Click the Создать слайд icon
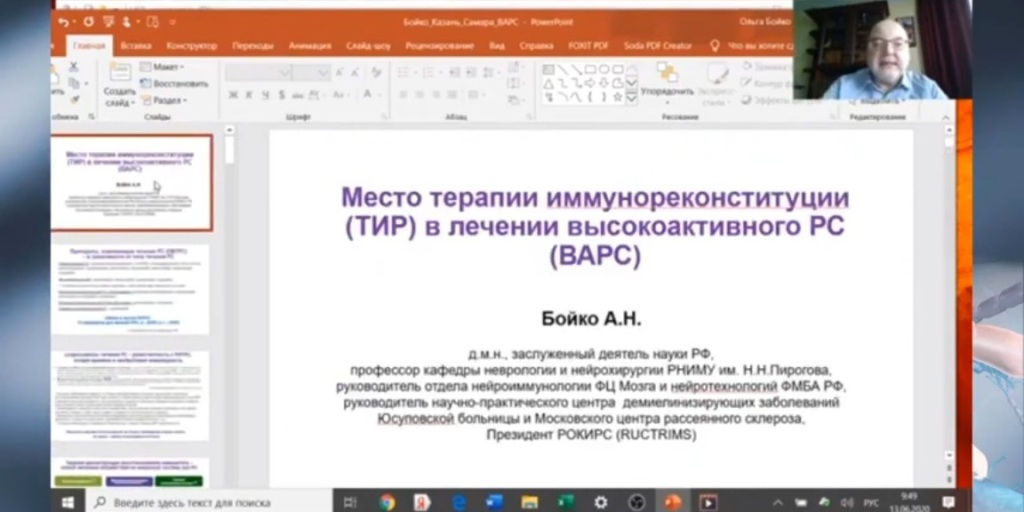1024x512 pixels. tap(119, 73)
